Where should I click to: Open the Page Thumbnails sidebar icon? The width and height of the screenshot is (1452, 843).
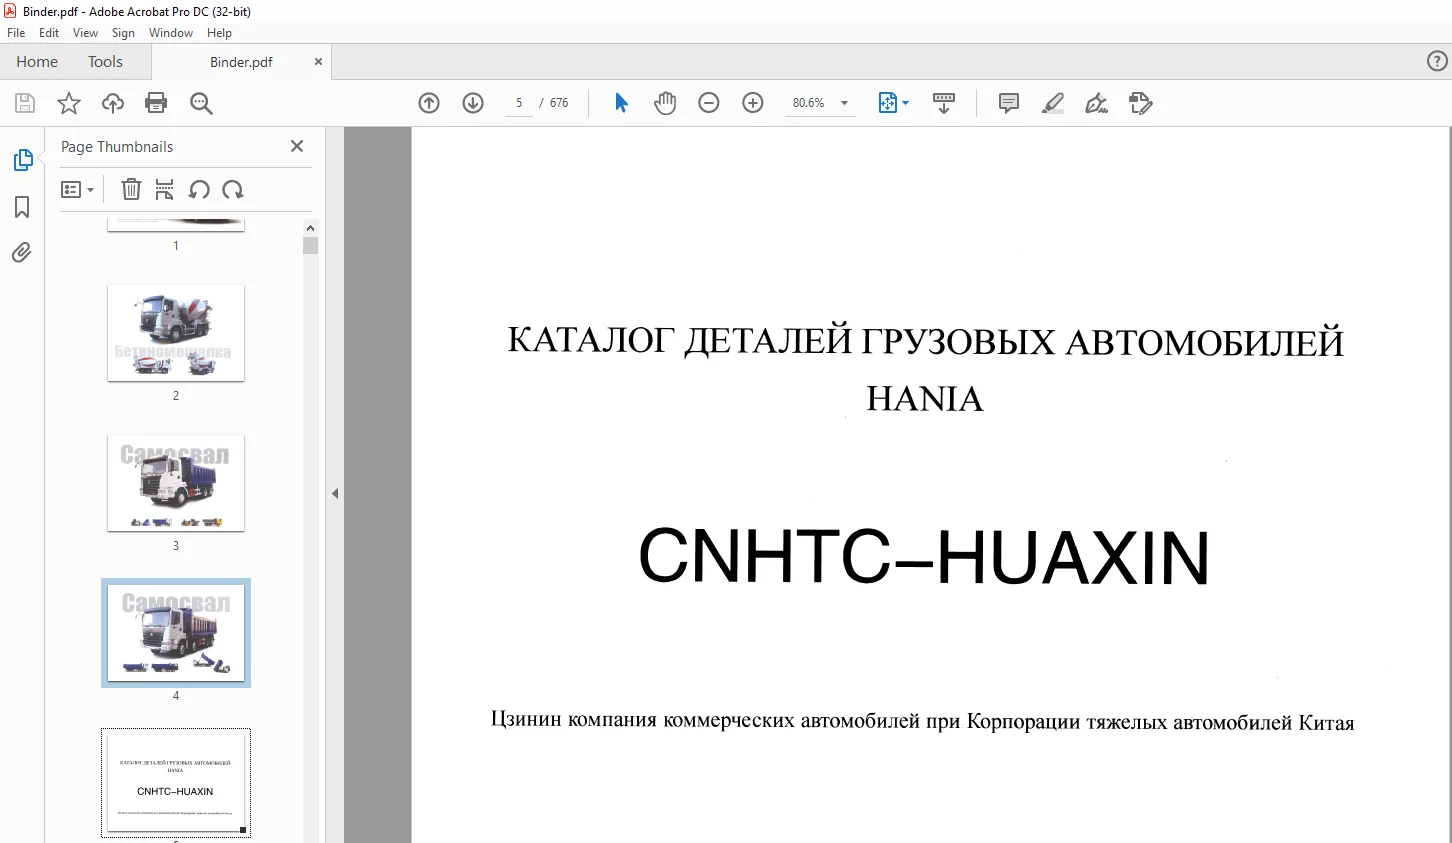[x=22, y=160]
